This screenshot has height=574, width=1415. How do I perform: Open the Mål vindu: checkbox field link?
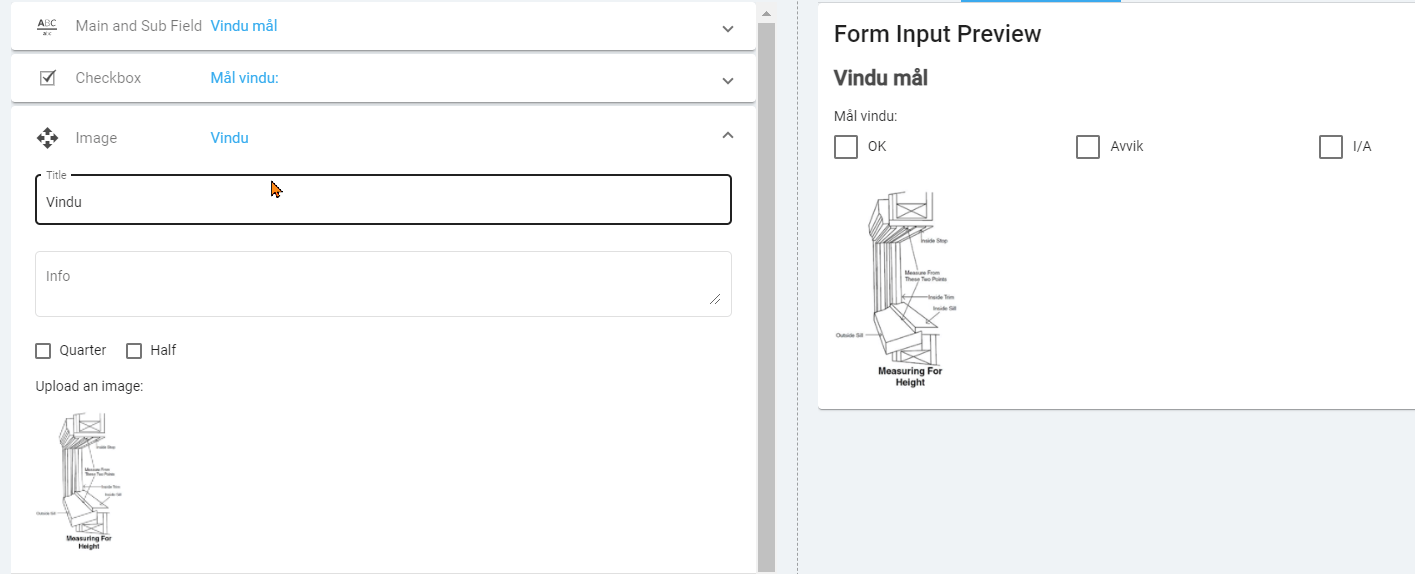[x=244, y=78]
